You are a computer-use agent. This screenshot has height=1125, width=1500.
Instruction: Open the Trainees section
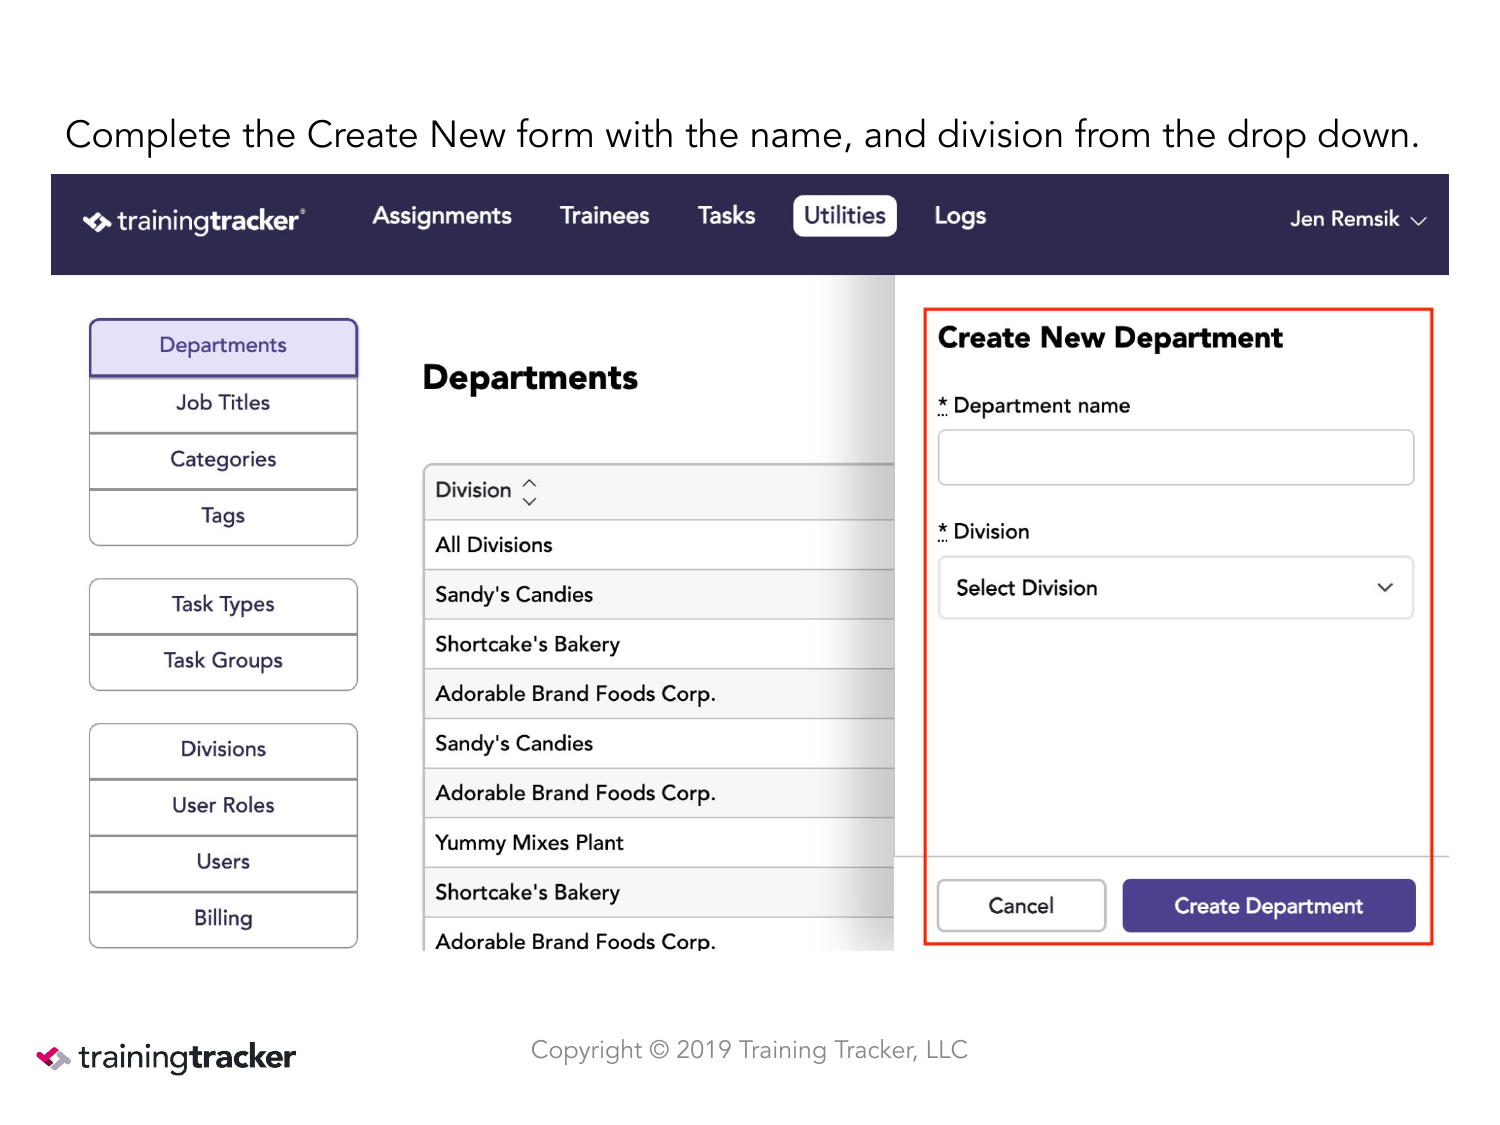pyautogui.click(x=605, y=216)
